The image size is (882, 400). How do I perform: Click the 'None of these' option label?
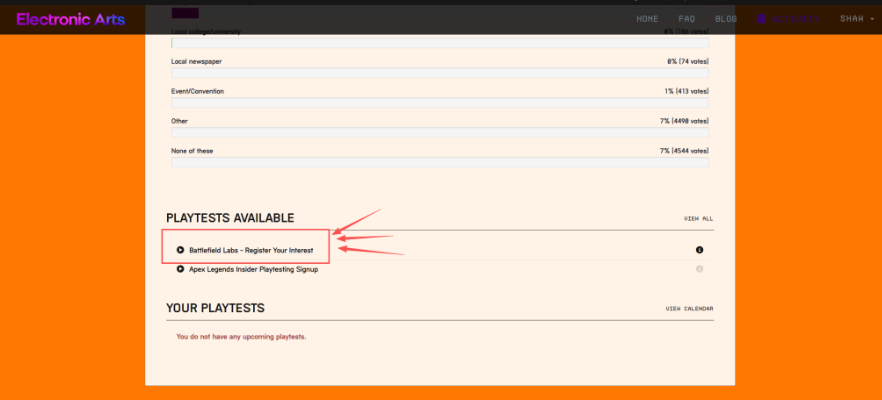point(192,151)
